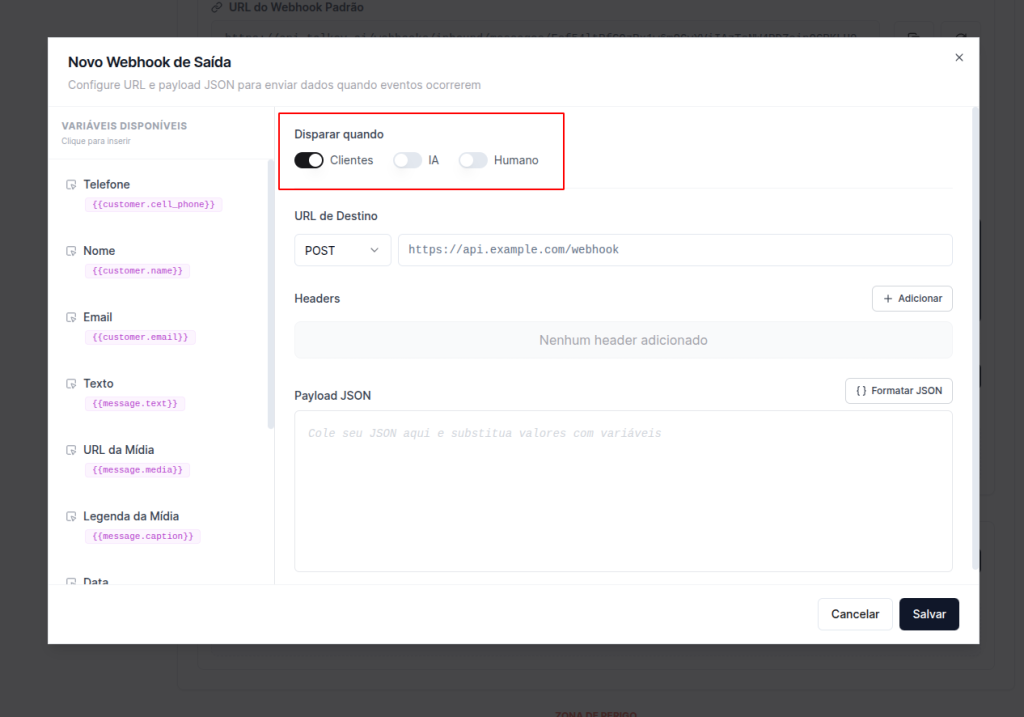Image resolution: width=1024 pixels, height=717 pixels.
Task: Enable the Humano trigger toggle
Action: [472, 160]
